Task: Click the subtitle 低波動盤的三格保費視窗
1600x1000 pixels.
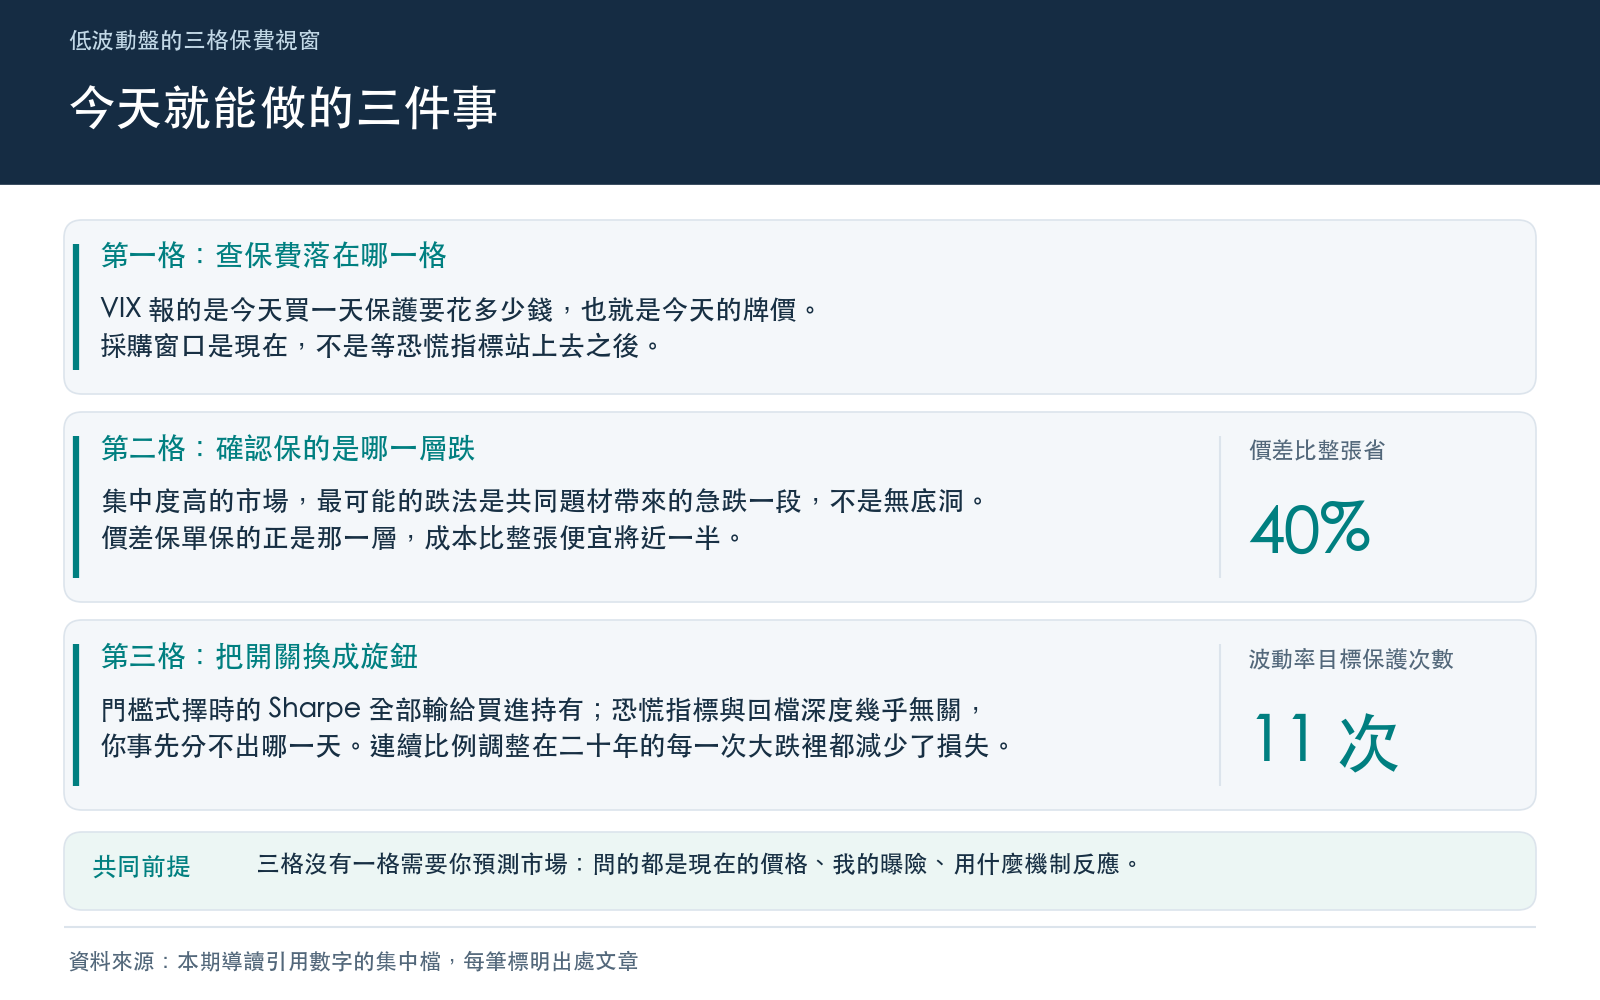Action: click(195, 40)
